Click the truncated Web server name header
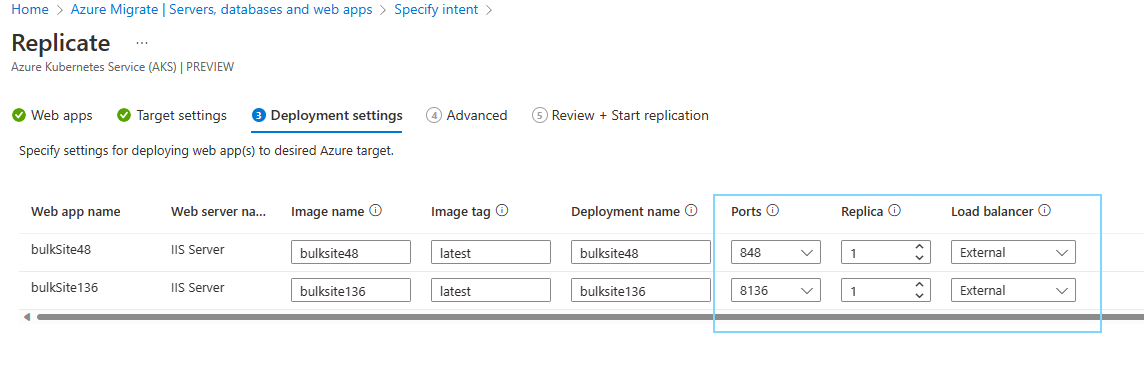The height and width of the screenshot is (389, 1144). point(219,212)
